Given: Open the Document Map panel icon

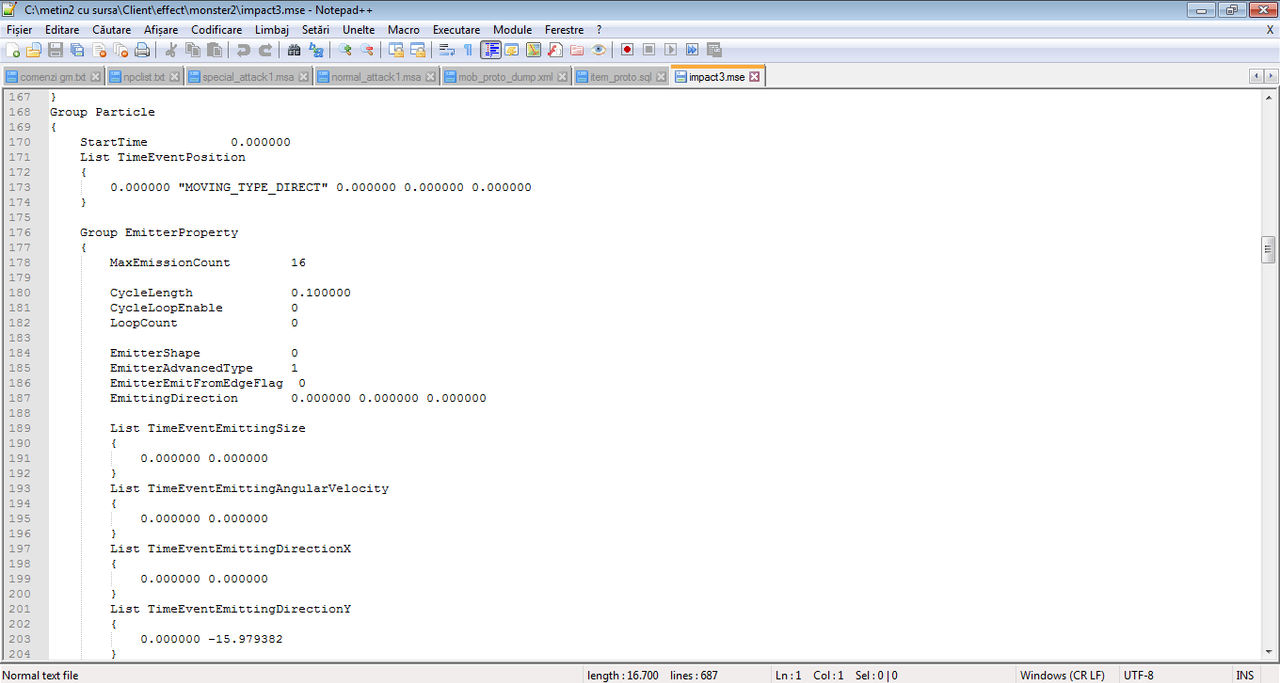Looking at the screenshot, I should tap(533, 50).
